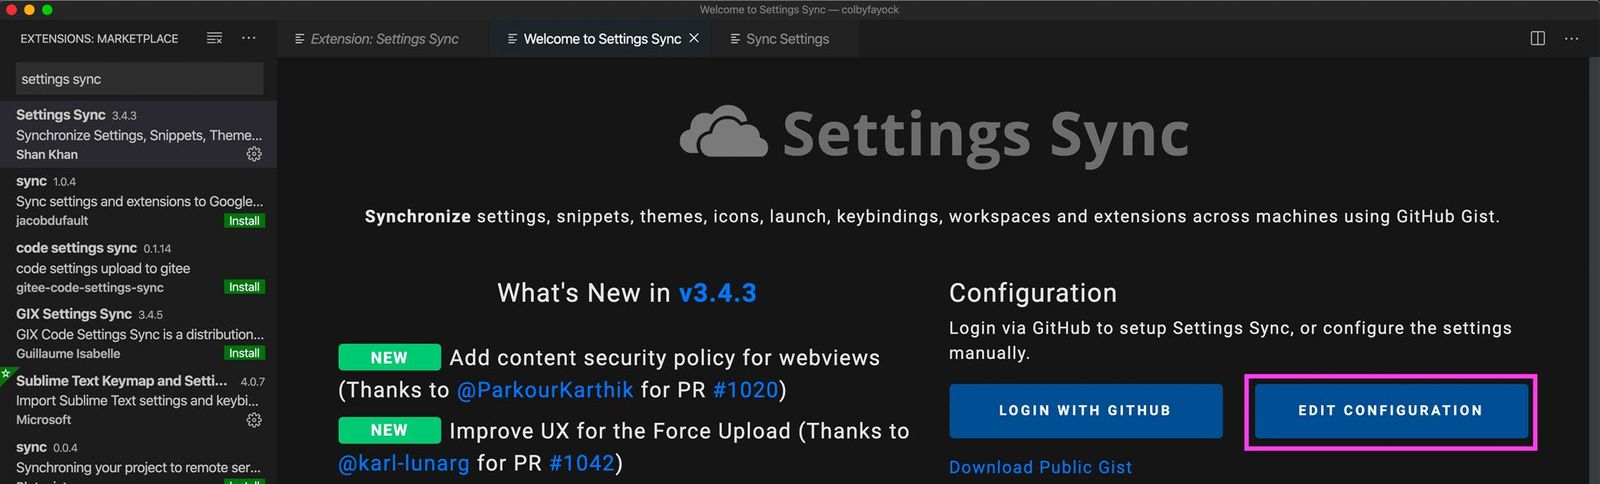Open the PR #1042 link
The image size is (1600, 484).
point(582,463)
